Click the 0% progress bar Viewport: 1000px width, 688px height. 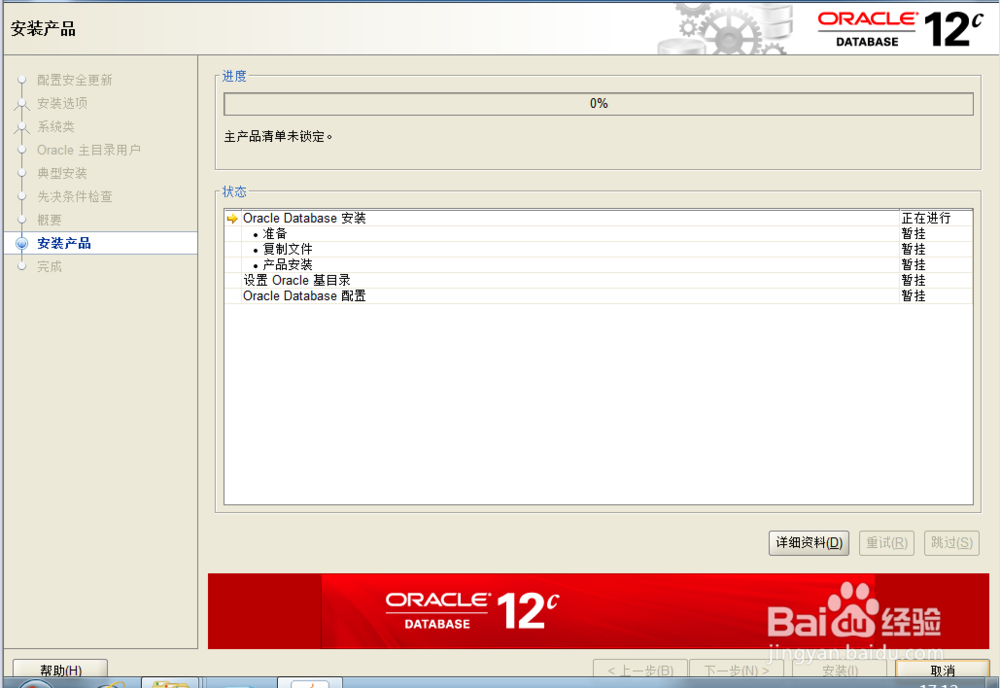[597, 103]
